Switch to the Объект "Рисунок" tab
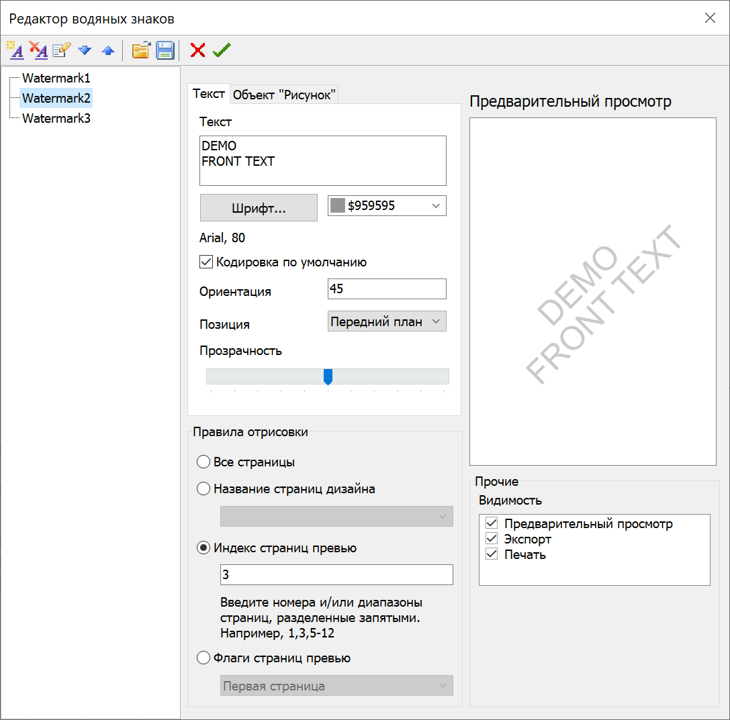Screen dimensions: 730x720 point(284,94)
